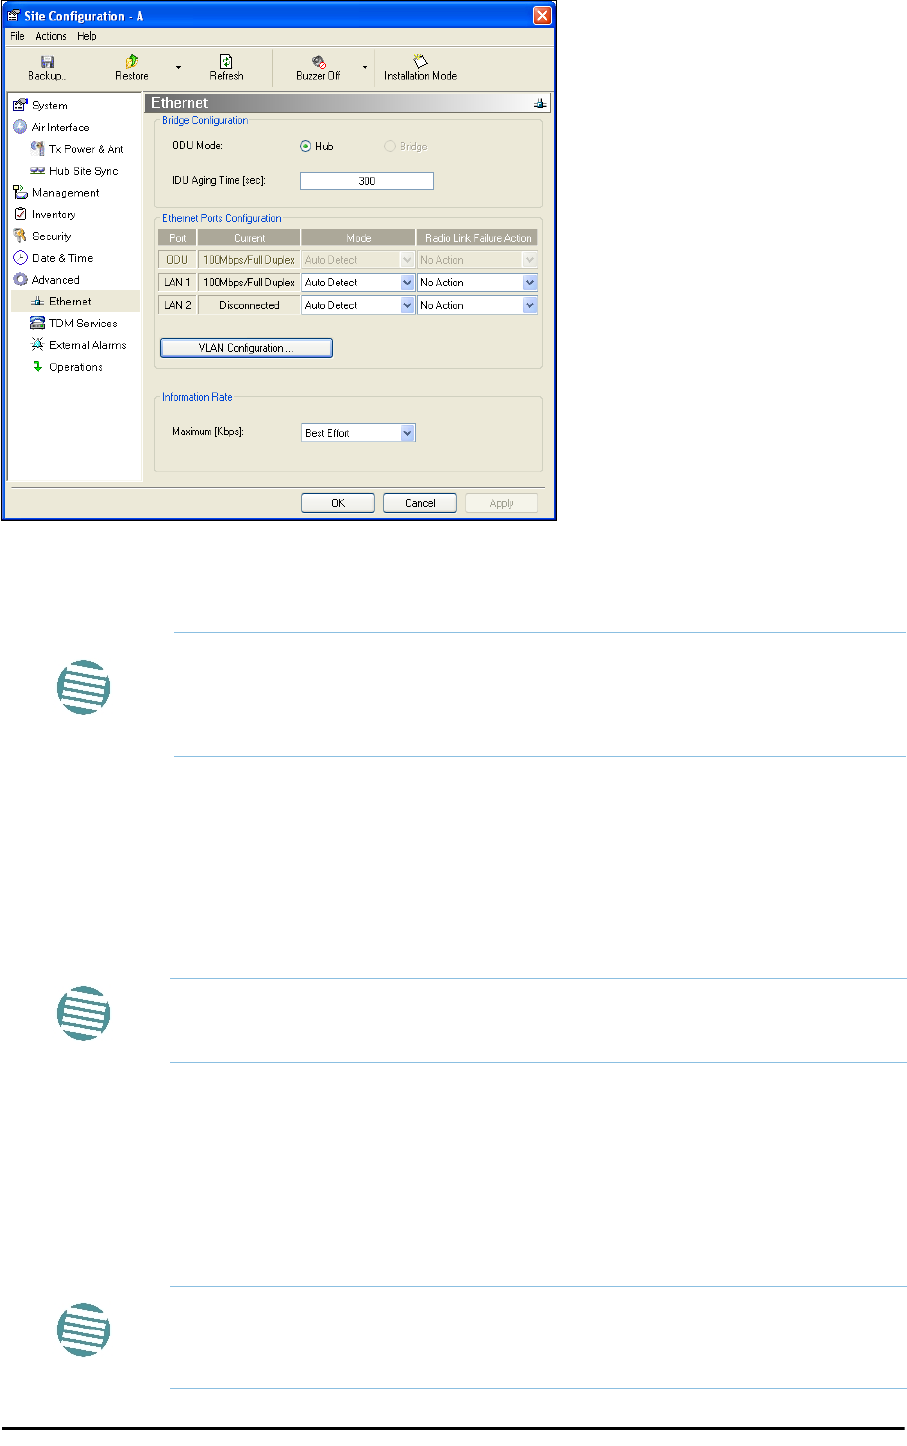Image resolution: width=907 pixels, height=1446 pixels.
Task: Click the Buzzer Off toolbar icon
Action: point(318,62)
